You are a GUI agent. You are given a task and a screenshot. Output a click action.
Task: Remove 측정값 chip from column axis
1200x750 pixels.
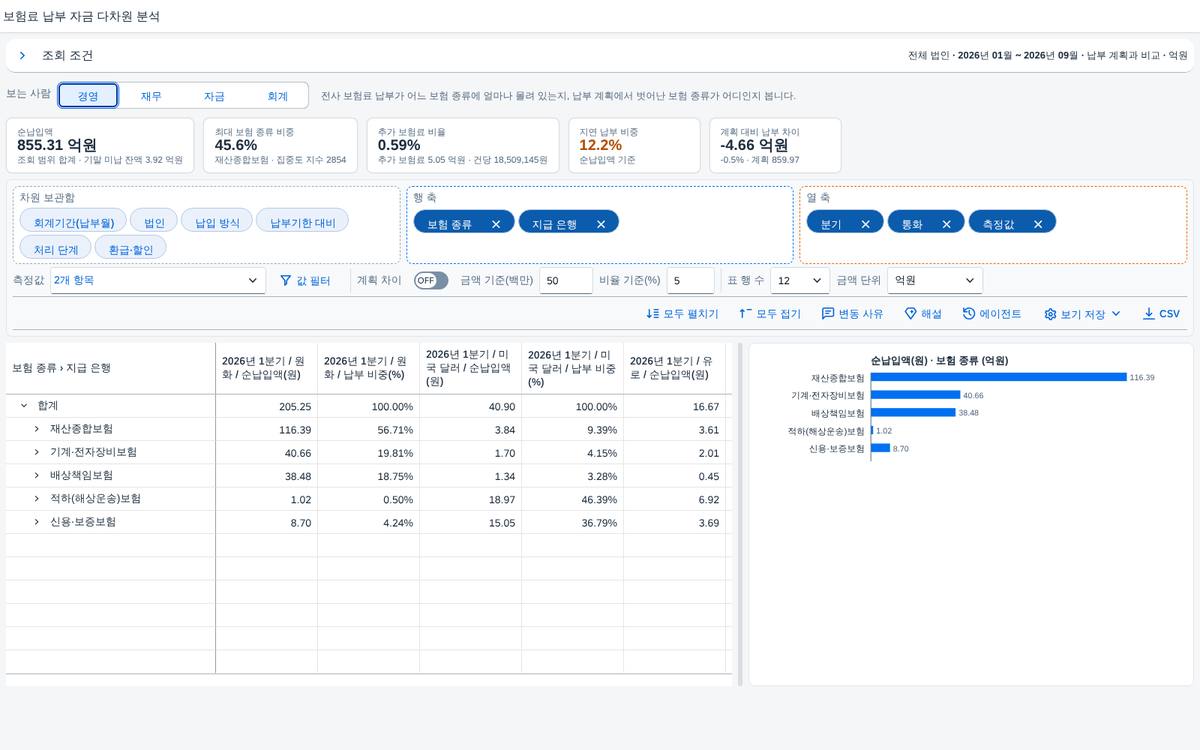pos(1038,224)
